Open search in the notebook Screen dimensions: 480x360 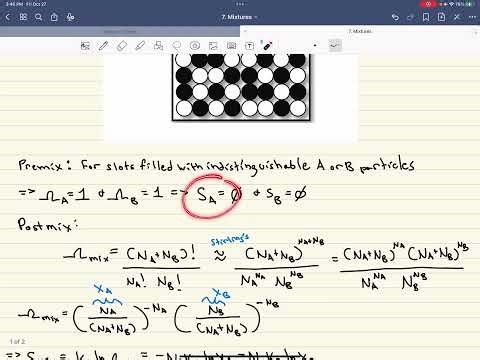[x=38, y=17]
